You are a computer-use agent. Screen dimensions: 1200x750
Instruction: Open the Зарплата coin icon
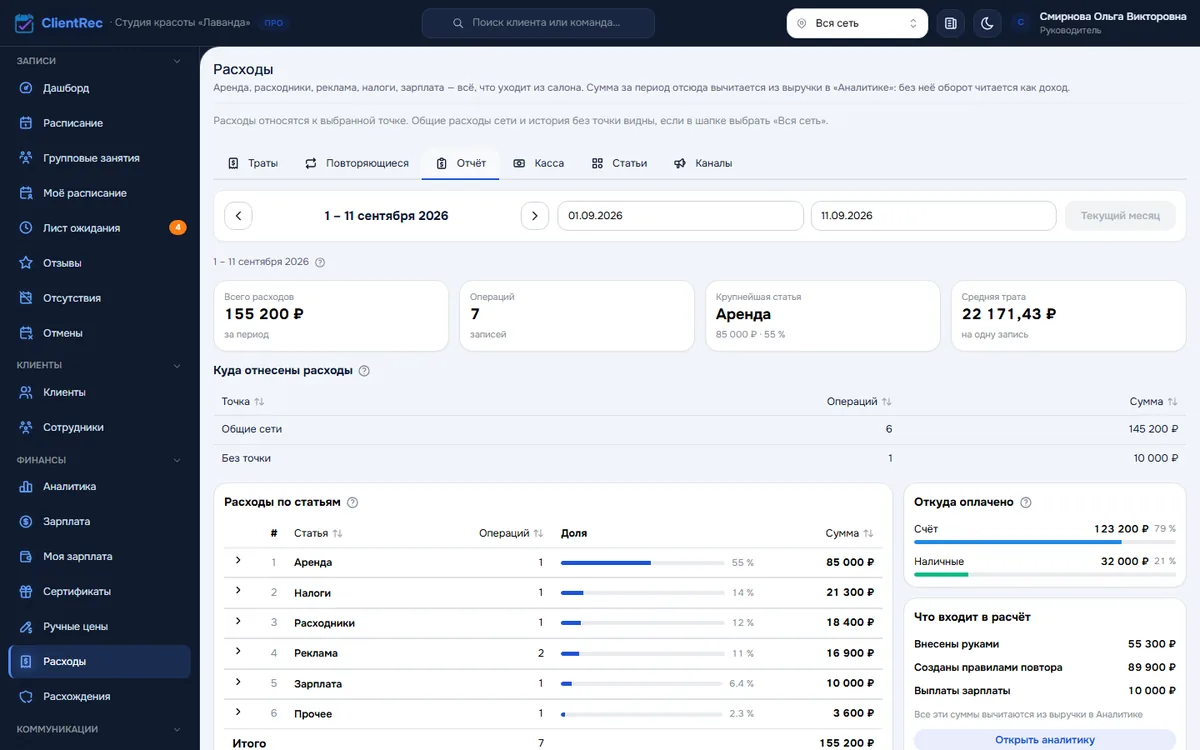coord(26,522)
